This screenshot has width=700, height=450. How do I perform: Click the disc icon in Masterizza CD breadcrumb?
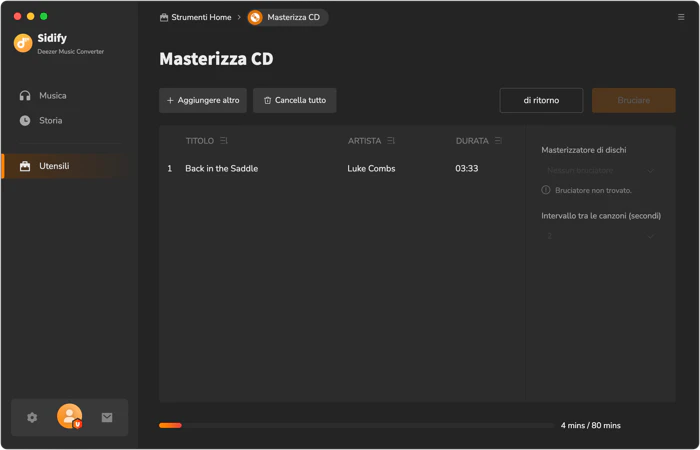[255, 17]
